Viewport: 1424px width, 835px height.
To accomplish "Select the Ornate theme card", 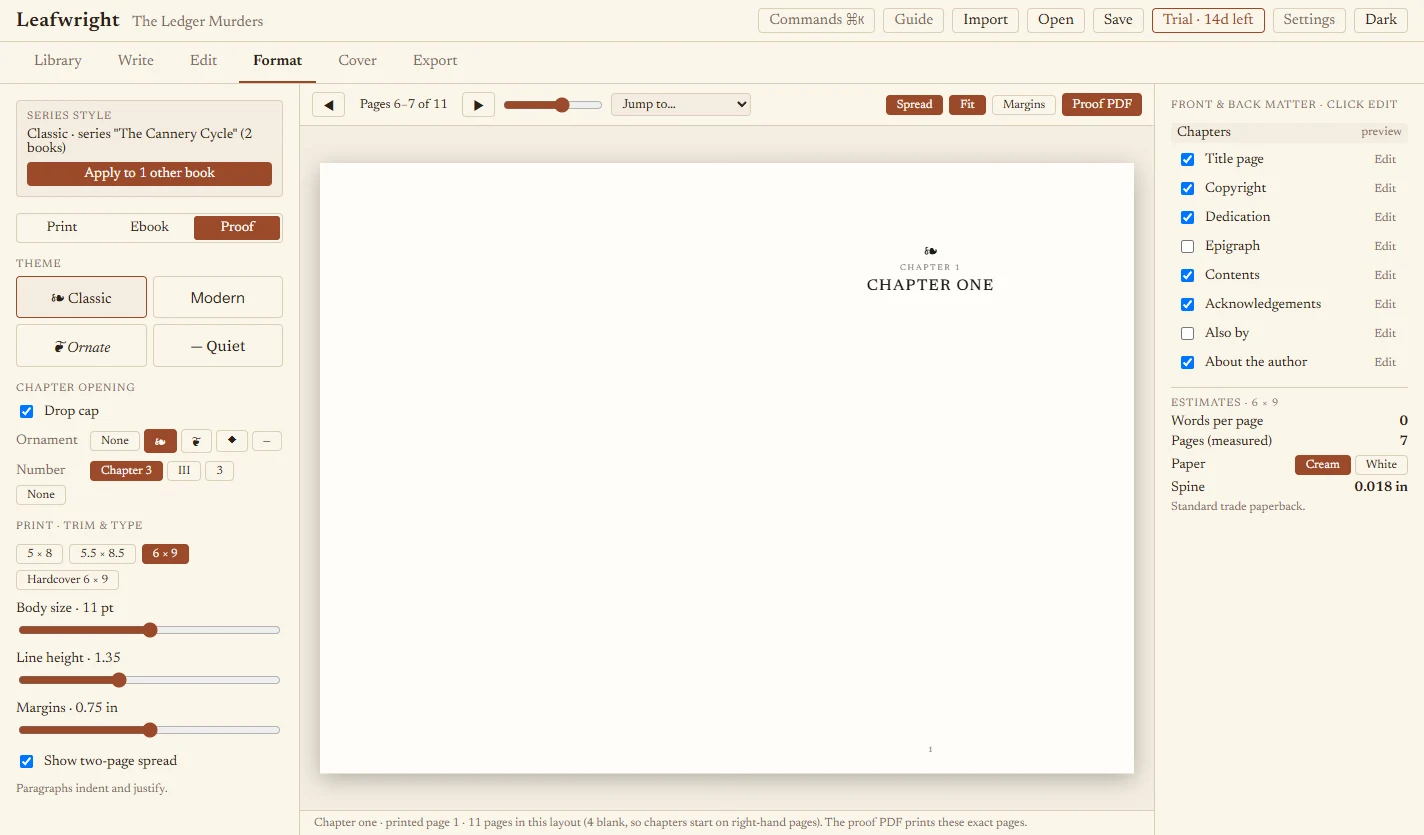I will coord(82,346).
